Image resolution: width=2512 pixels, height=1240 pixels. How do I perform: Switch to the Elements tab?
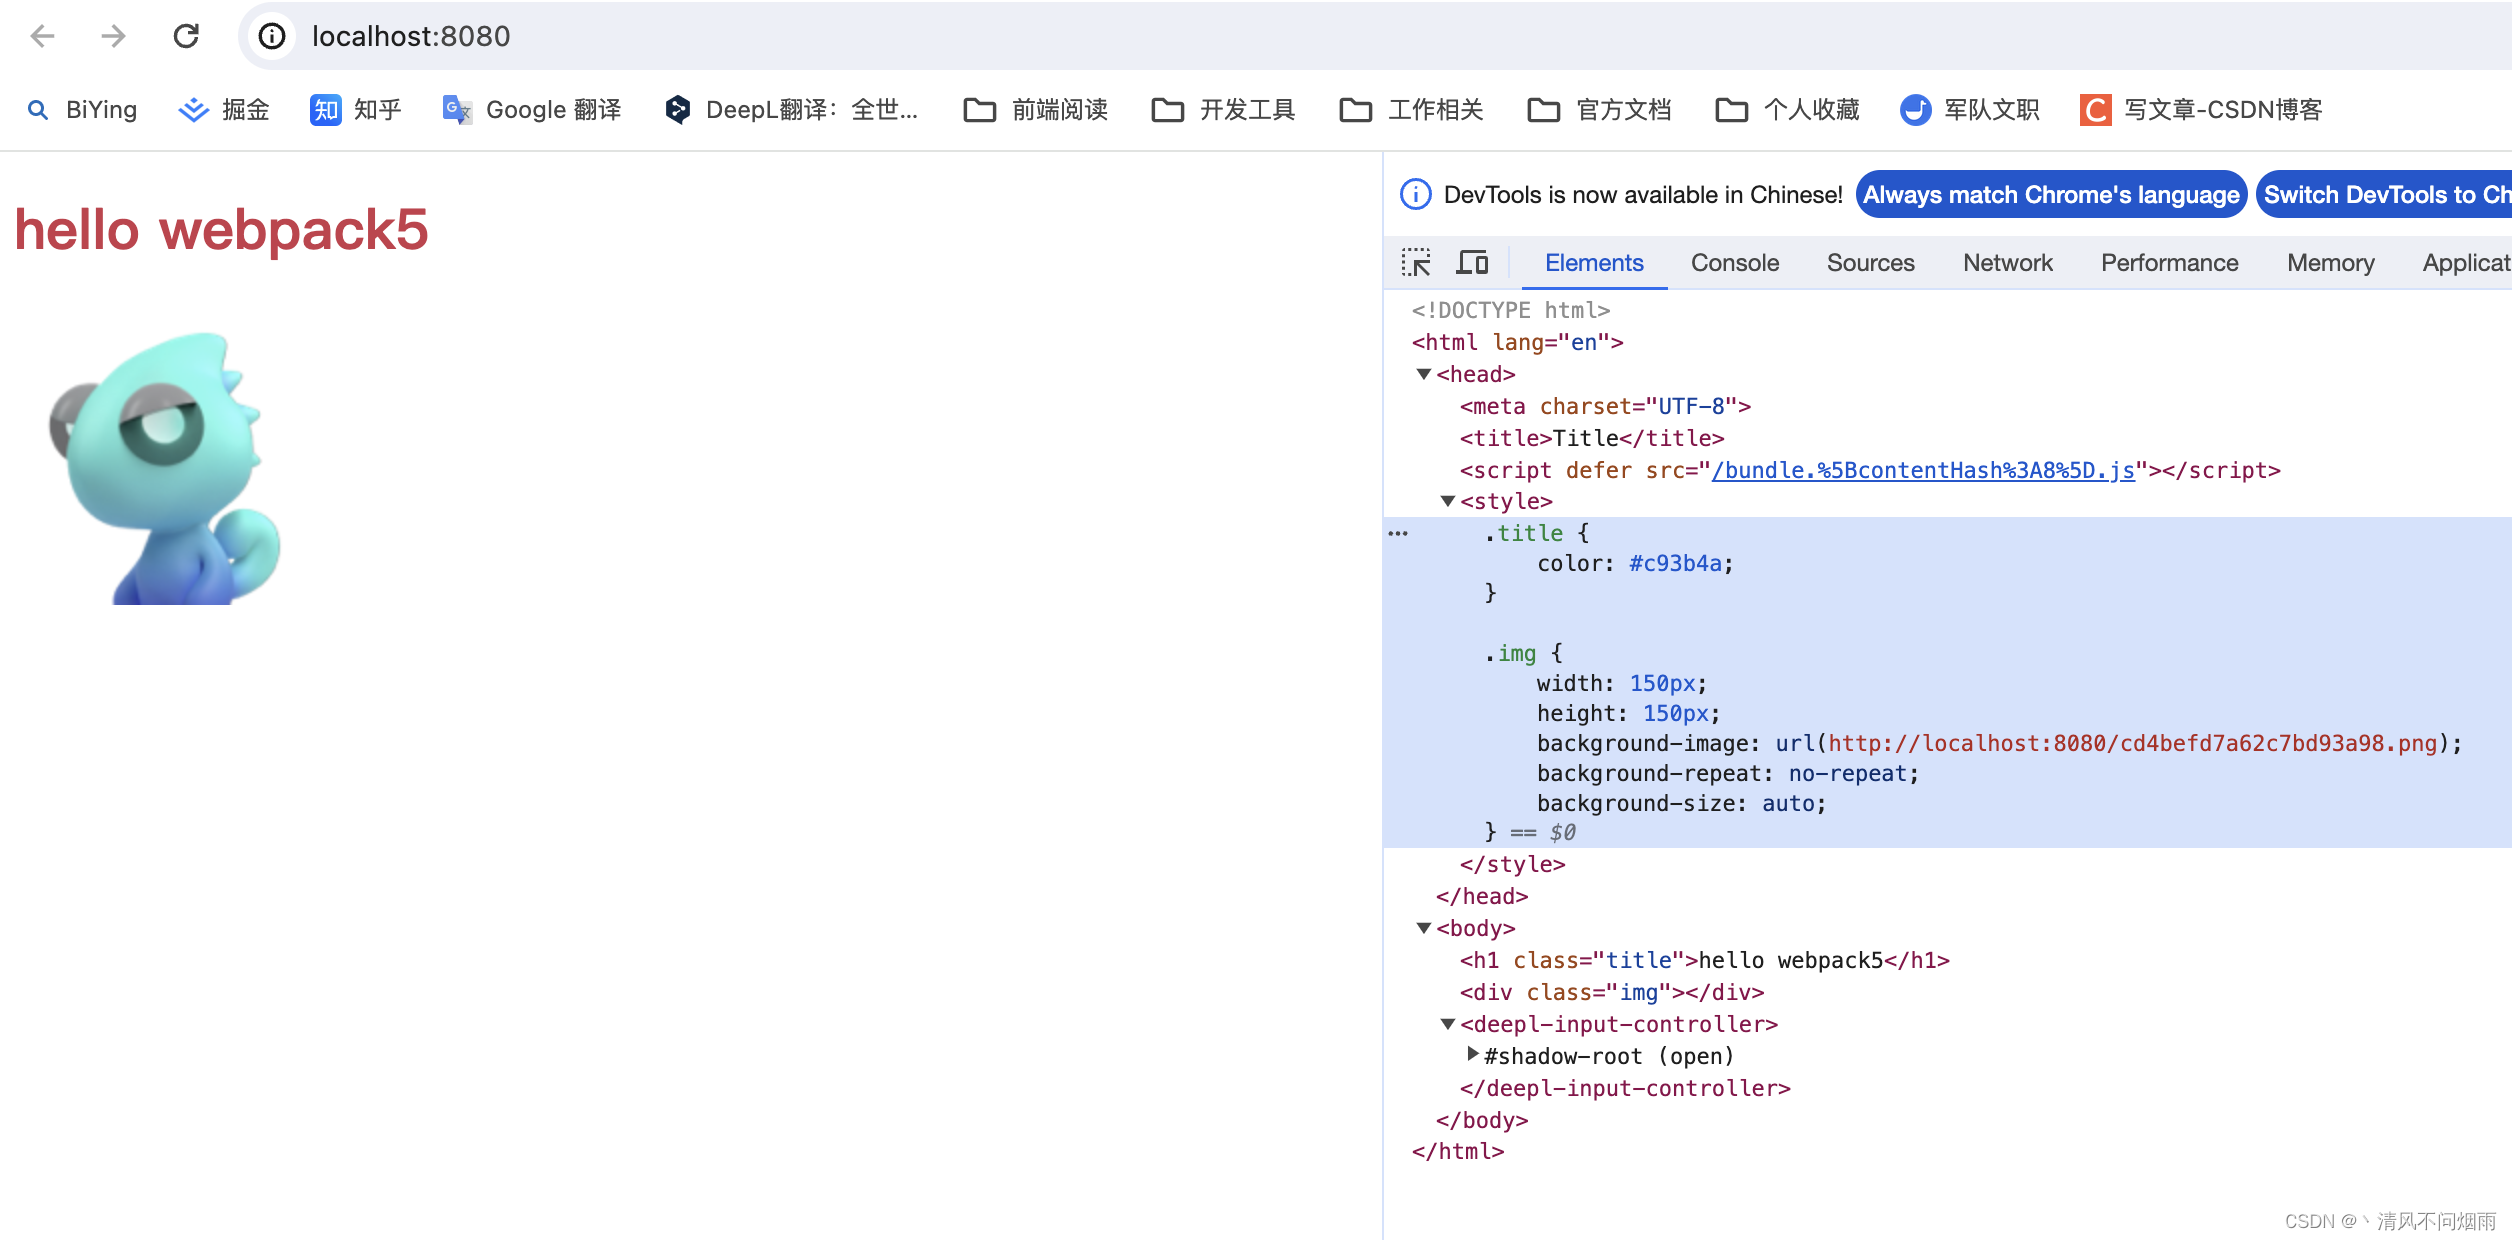point(1594,263)
